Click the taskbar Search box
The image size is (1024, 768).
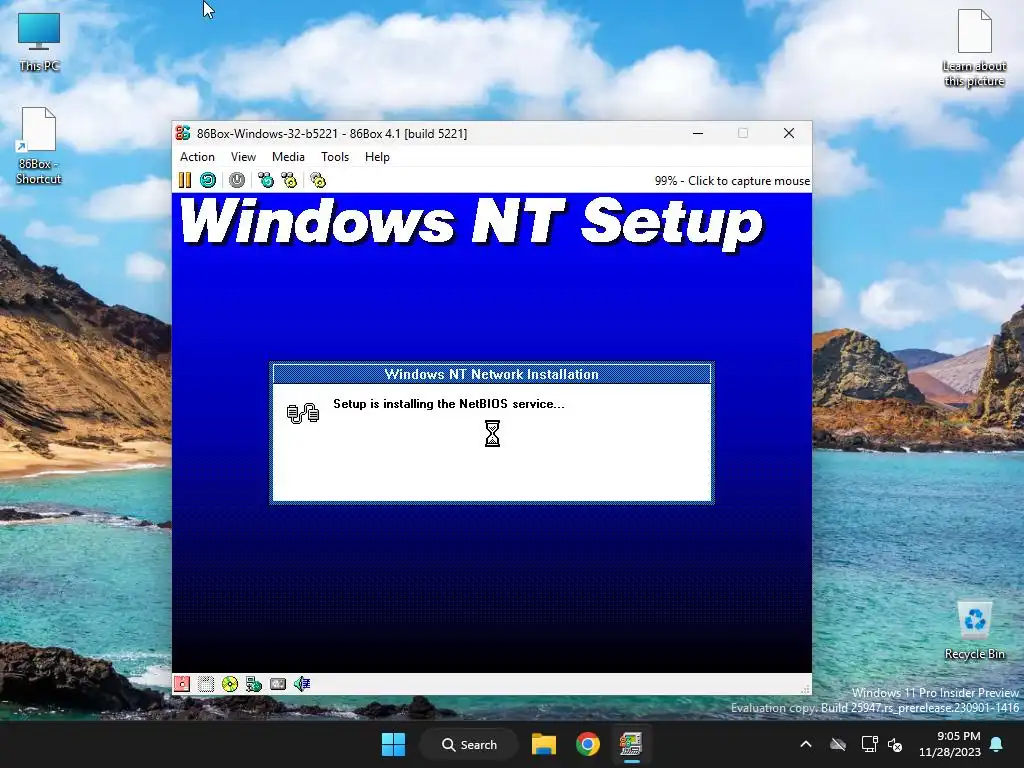click(x=470, y=744)
